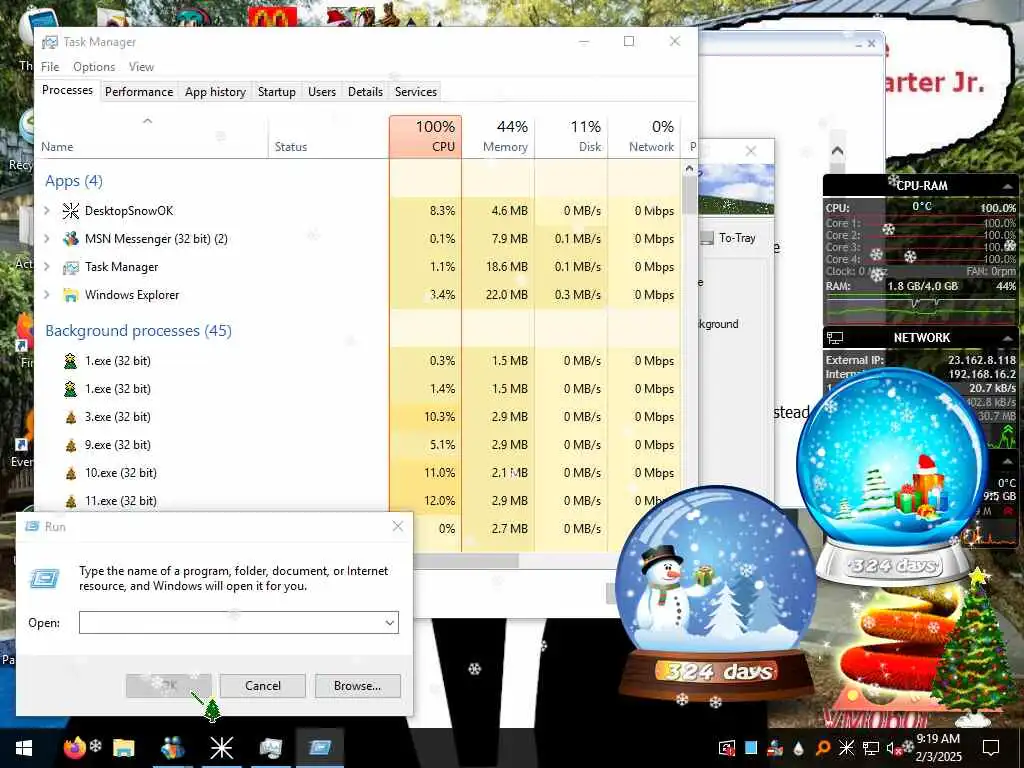Click the Task Manager row icon in Apps
Image resolution: width=1024 pixels, height=768 pixels.
[71, 267]
